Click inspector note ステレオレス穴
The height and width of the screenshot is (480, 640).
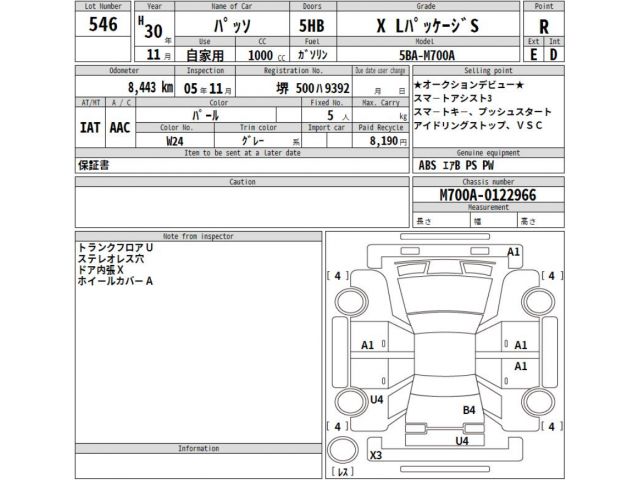111,258
